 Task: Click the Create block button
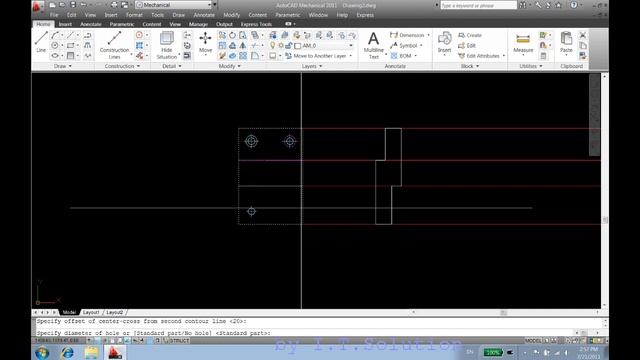[470, 36]
